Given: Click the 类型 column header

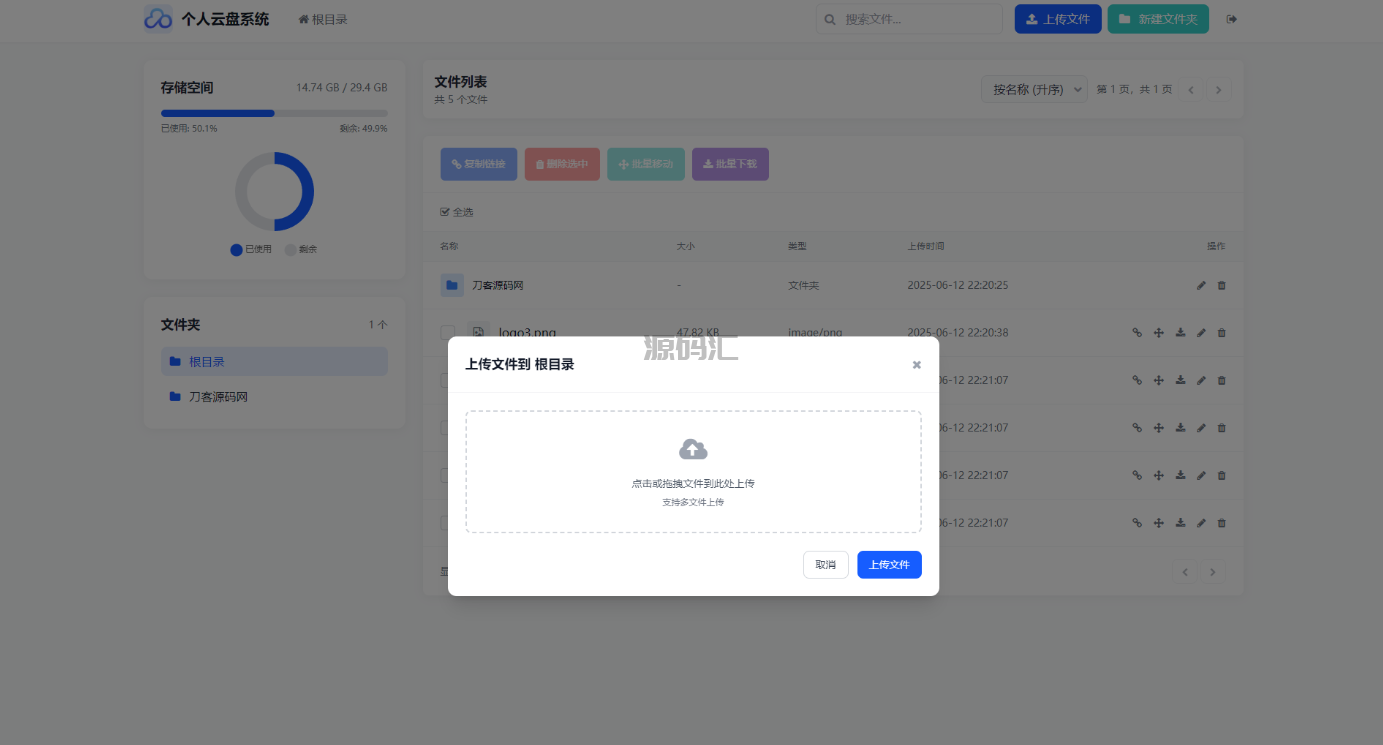Looking at the screenshot, I should [797, 246].
